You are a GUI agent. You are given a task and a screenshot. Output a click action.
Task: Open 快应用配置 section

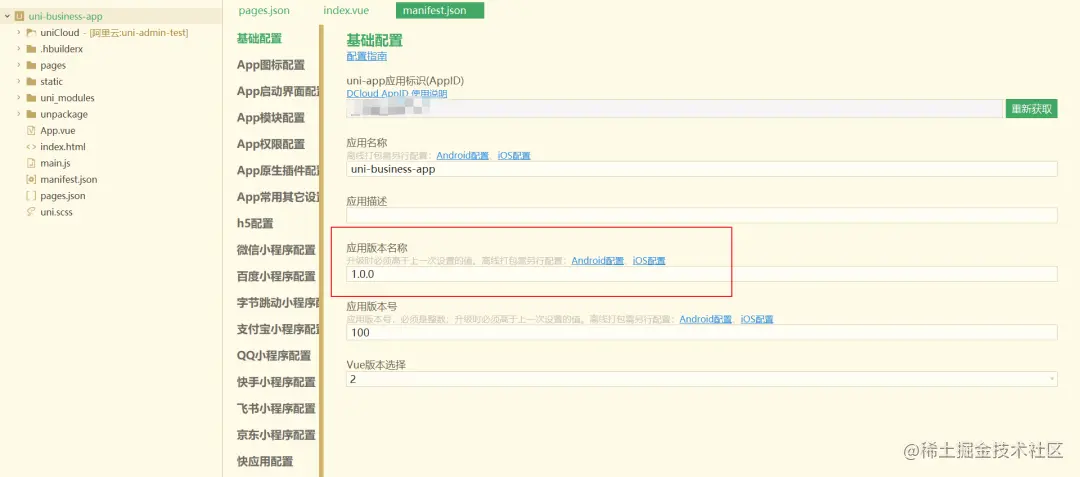coord(265,462)
